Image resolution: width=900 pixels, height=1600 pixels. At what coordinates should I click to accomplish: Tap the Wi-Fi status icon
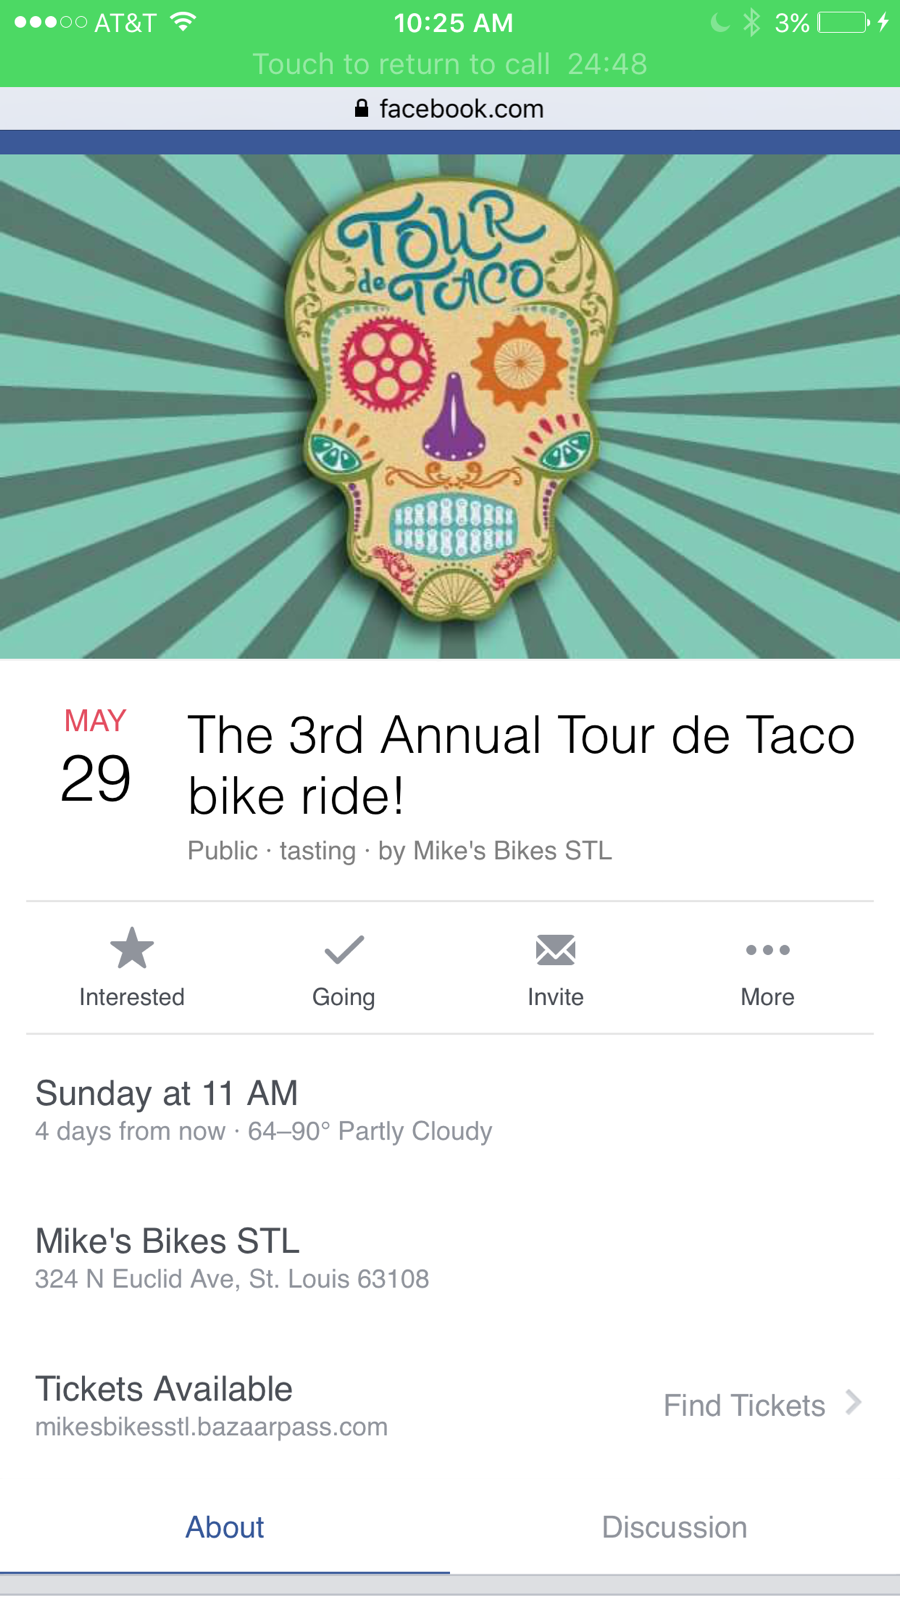tap(183, 22)
